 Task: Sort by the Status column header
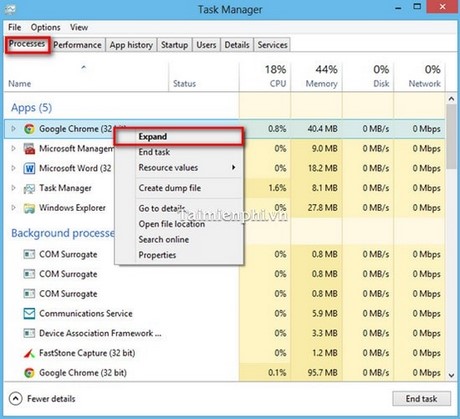coord(204,77)
